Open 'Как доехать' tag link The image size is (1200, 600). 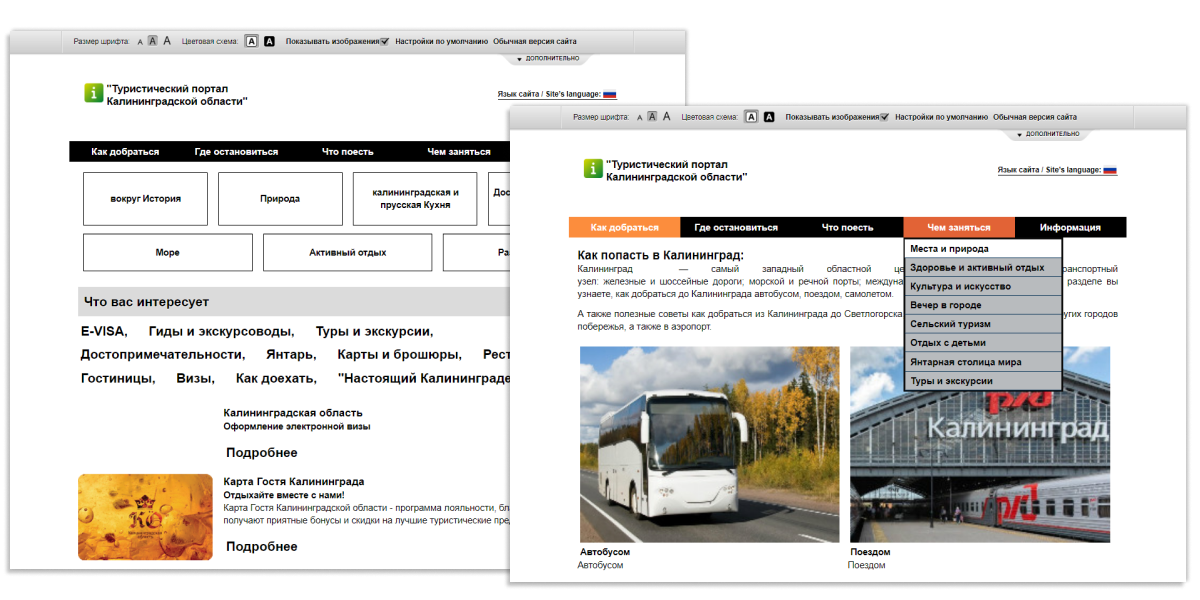coord(276,379)
